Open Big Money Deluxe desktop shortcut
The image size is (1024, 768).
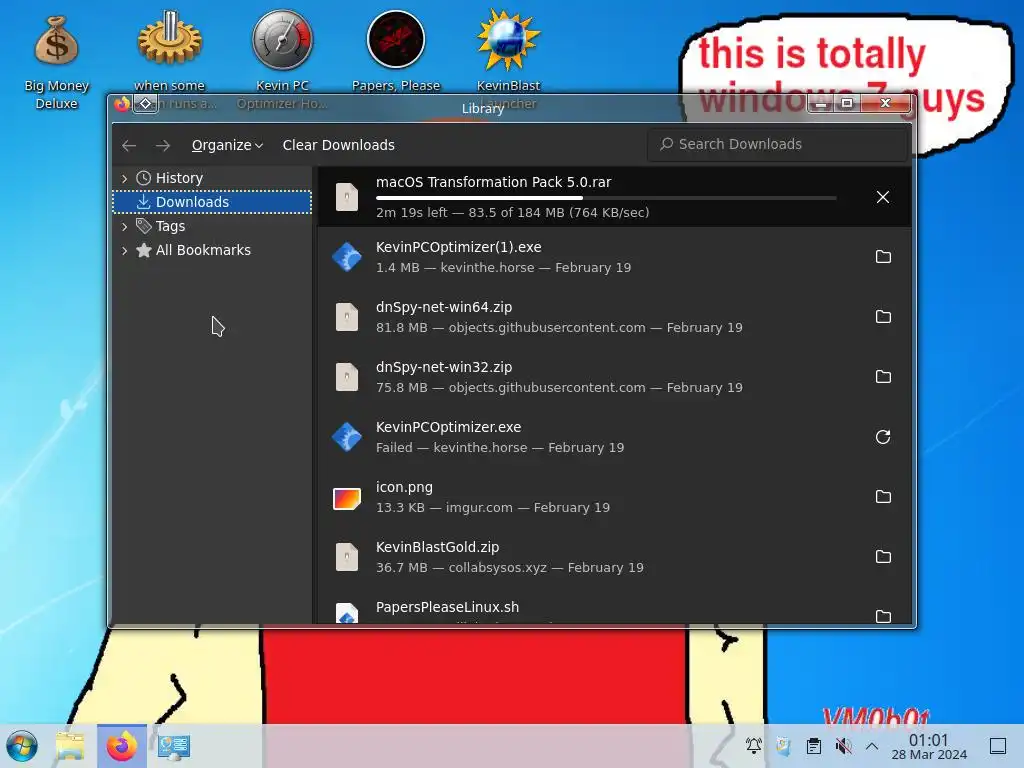tap(57, 61)
